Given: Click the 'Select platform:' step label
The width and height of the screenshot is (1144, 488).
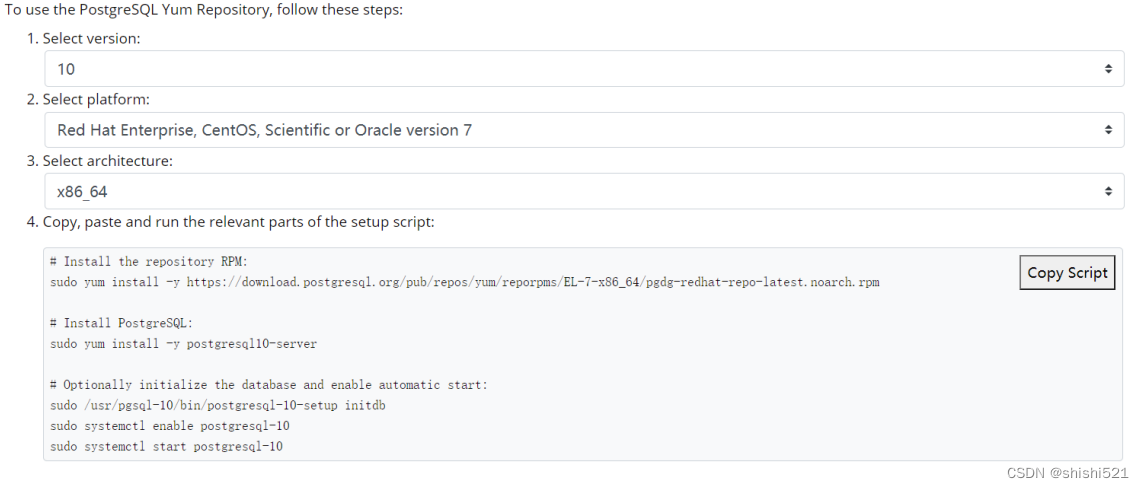Looking at the screenshot, I should coord(96,99).
